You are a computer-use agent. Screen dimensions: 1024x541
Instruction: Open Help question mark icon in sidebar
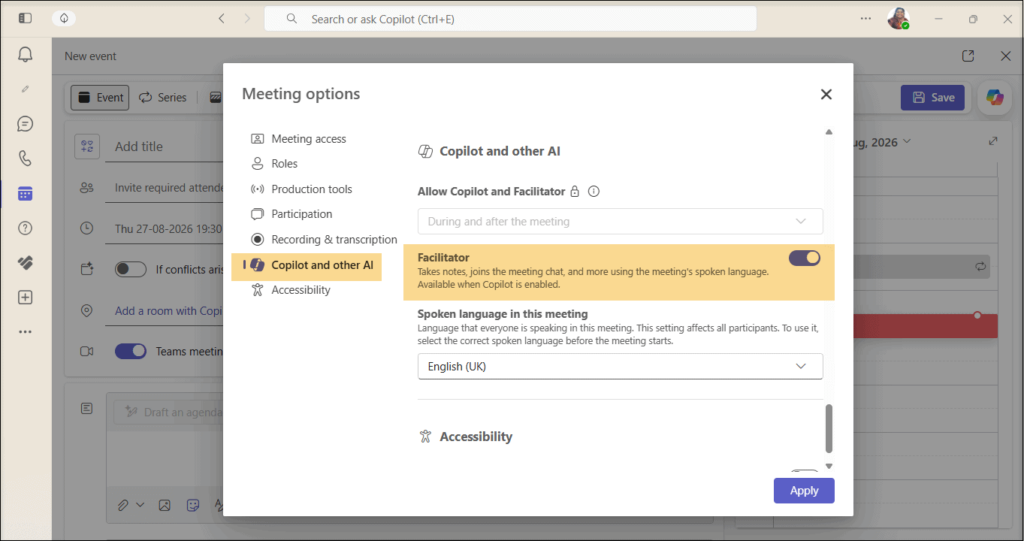point(25,228)
